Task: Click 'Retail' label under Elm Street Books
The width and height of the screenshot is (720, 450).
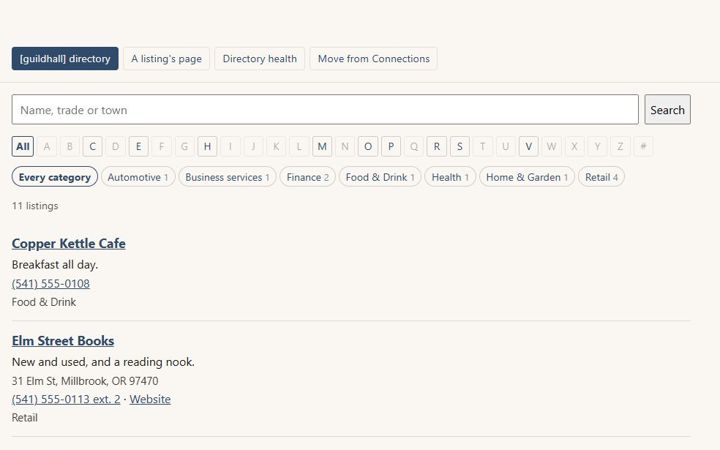Action: pos(25,417)
